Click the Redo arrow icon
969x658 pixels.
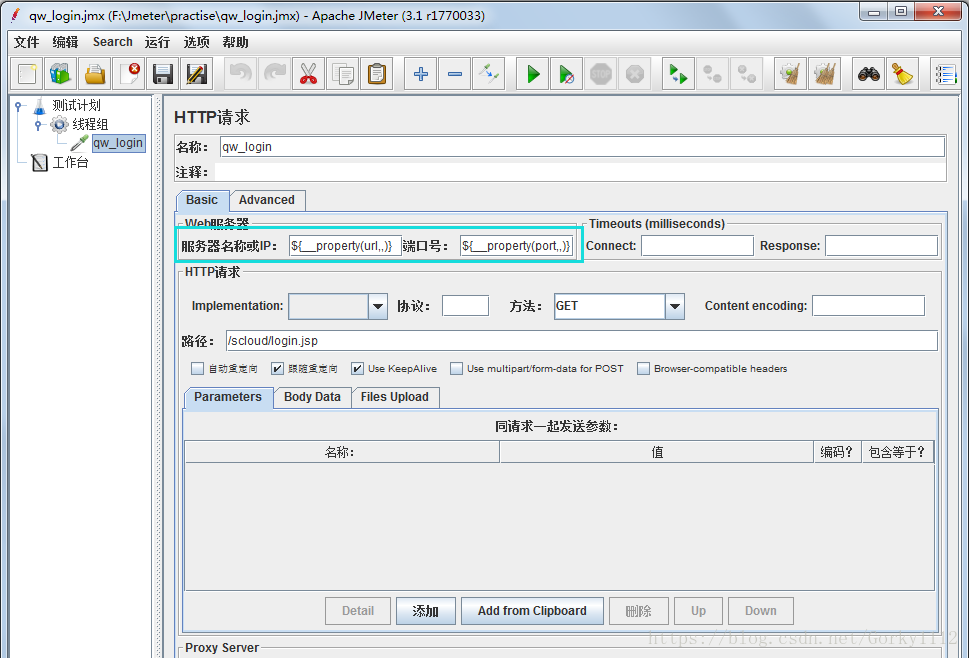coord(274,75)
